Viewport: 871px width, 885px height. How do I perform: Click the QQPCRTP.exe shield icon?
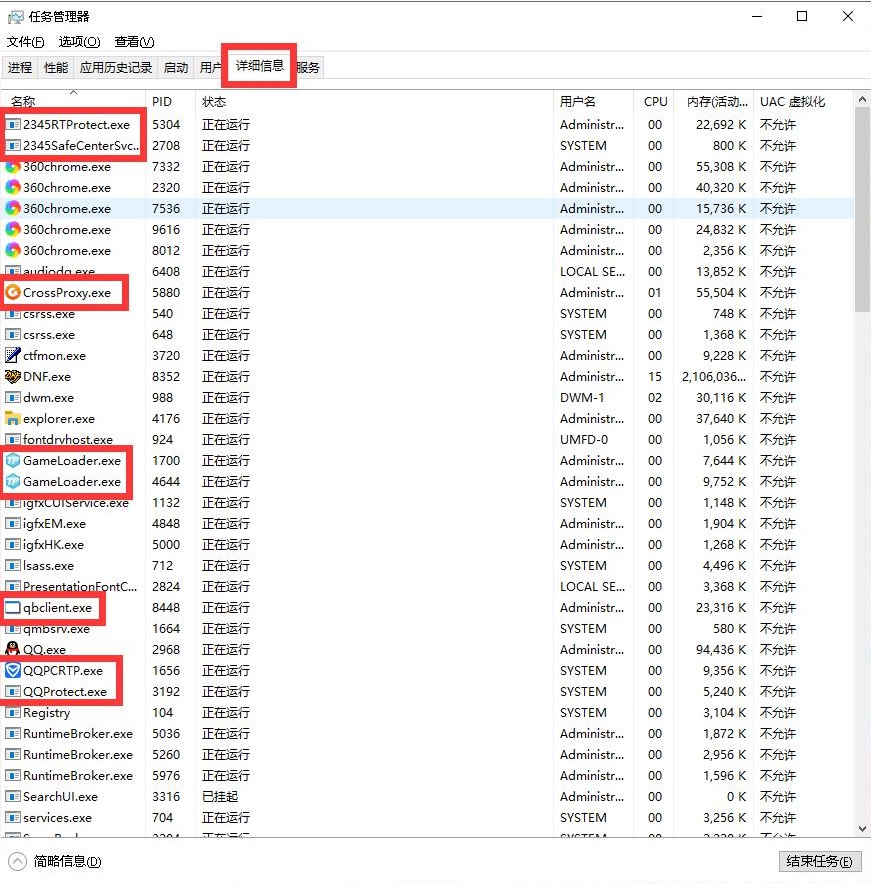click(12, 671)
